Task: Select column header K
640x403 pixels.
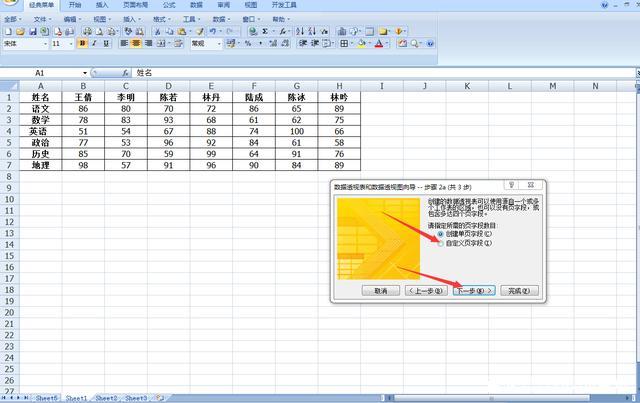Action: (467, 86)
